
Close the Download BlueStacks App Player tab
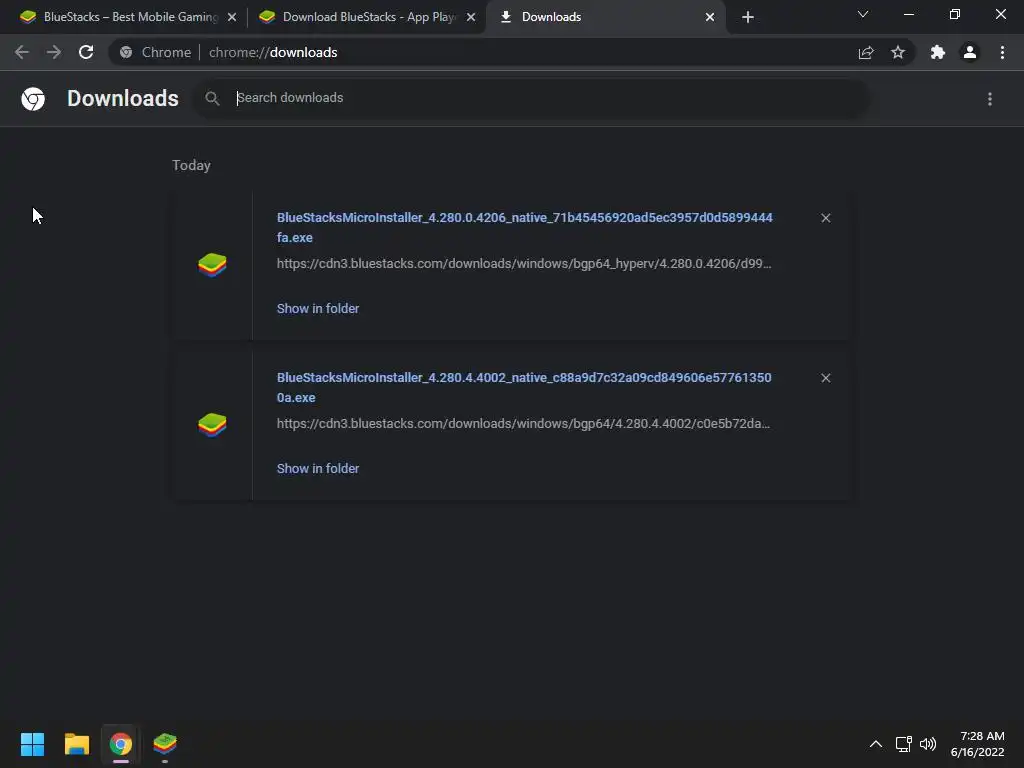coord(471,17)
